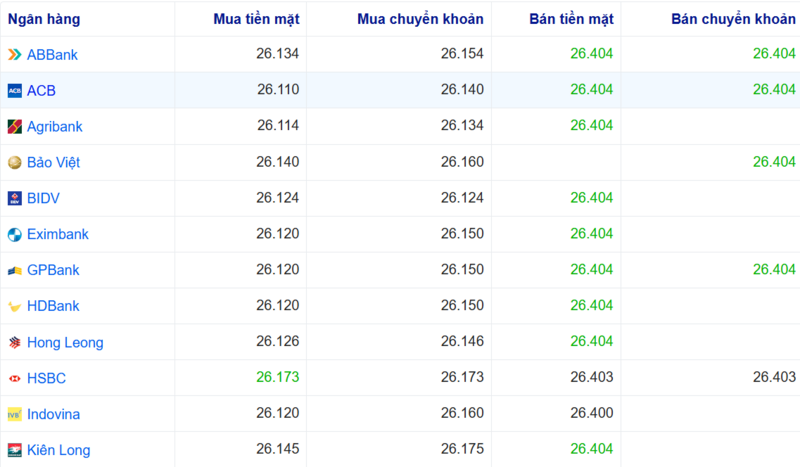Select HDBank cash buy value 26.120
Screen dimensions: 800x467
(278, 305)
